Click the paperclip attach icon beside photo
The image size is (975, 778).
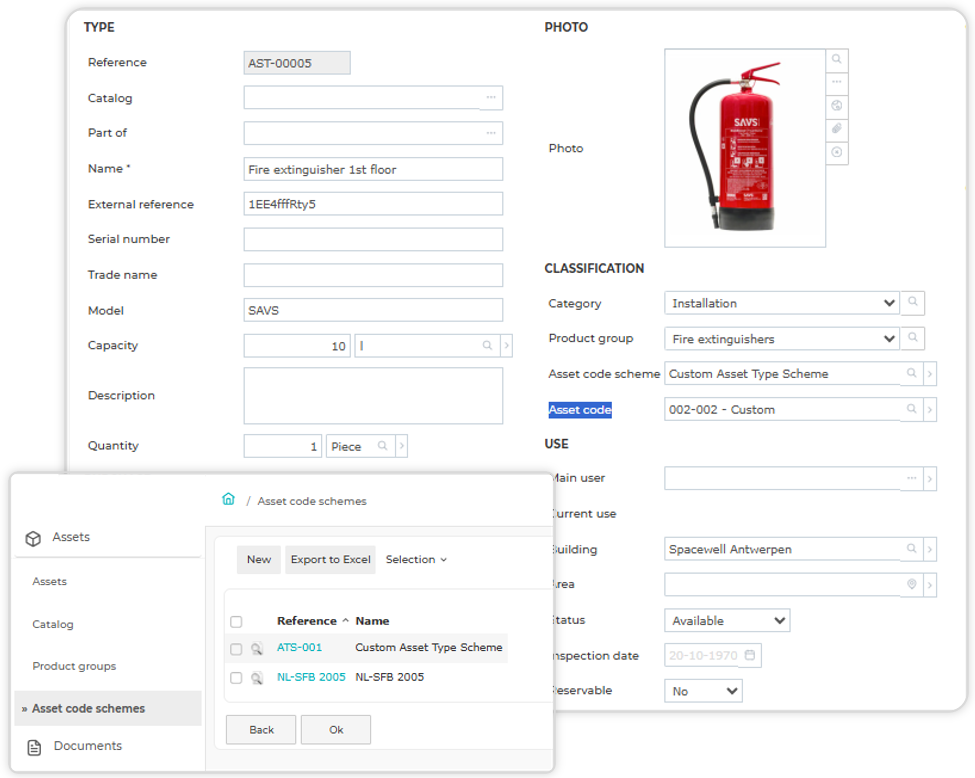pyautogui.click(x=837, y=129)
